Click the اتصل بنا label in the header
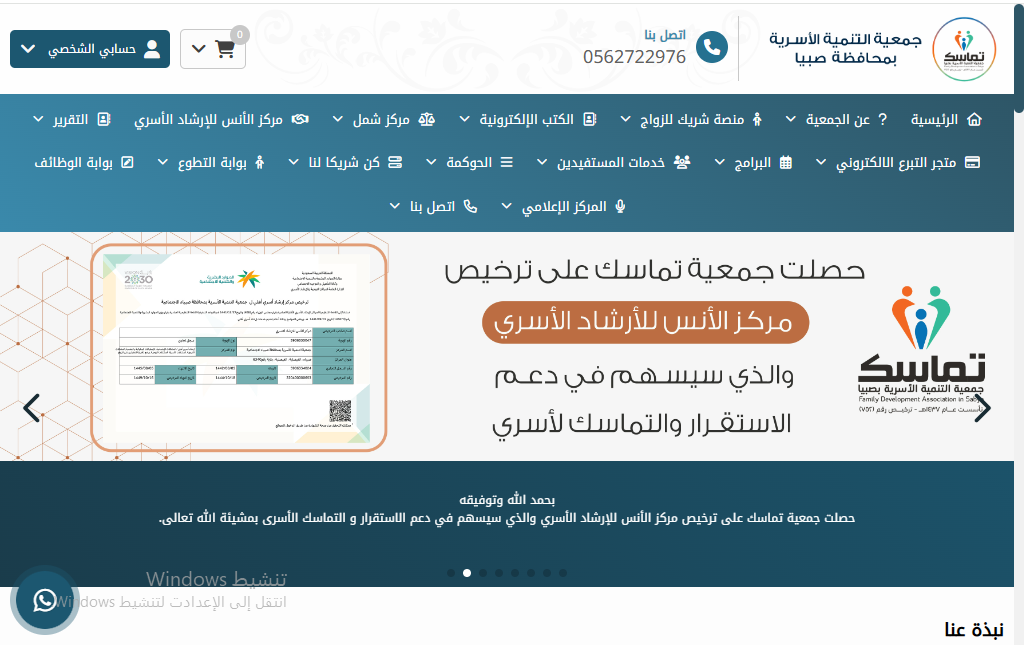Screen dimensions: 1024x645 (x=665, y=35)
